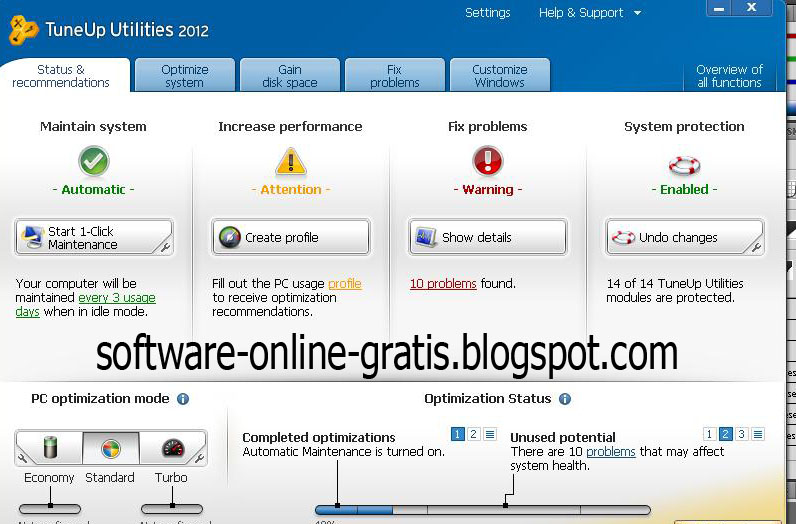Click the red Warning exclamation icon
This screenshot has height=524, width=796.
(x=487, y=161)
